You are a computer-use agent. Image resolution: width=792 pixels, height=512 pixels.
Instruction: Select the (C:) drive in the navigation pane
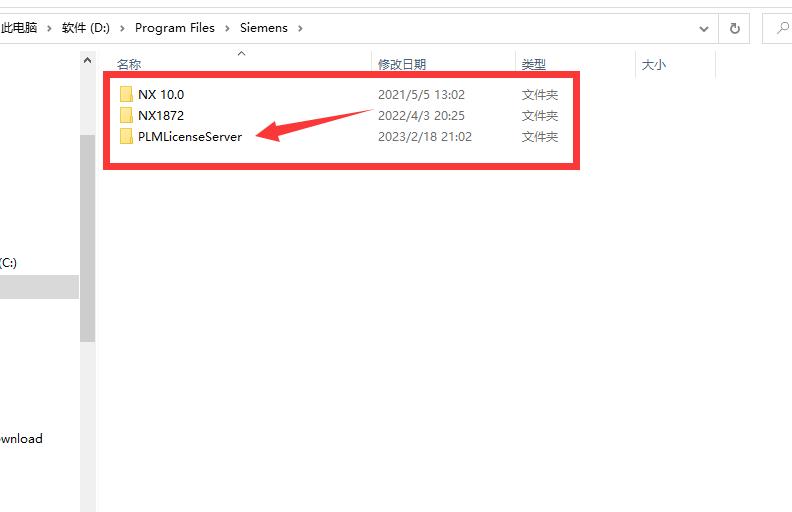[x=8, y=263]
